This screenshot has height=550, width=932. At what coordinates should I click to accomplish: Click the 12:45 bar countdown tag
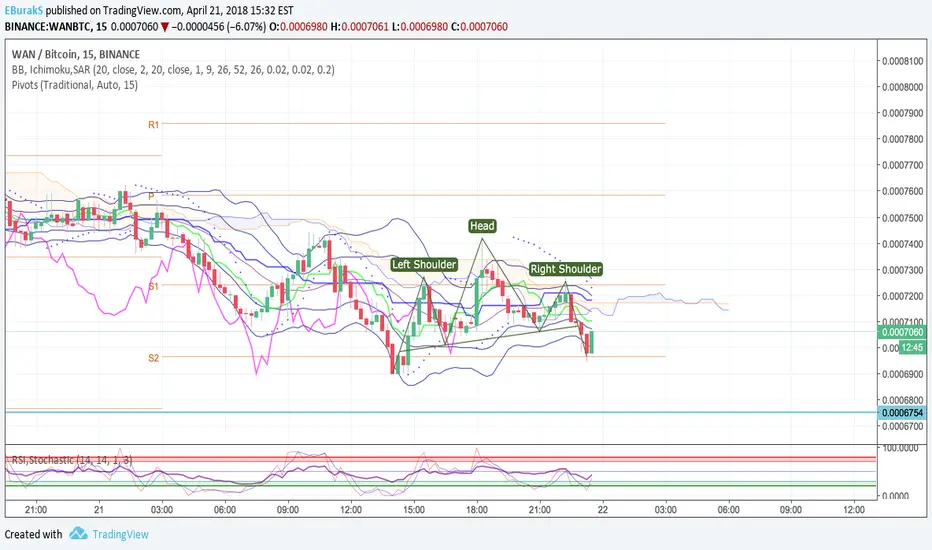(x=912, y=347)
